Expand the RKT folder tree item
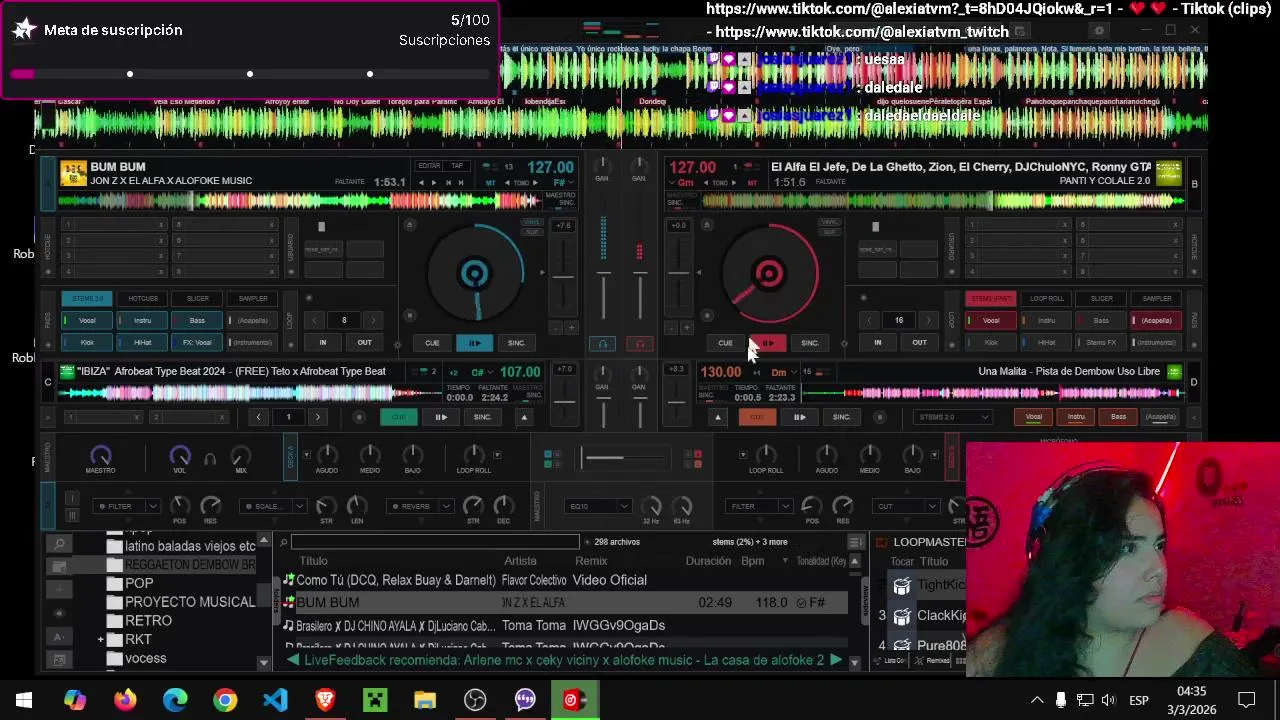 click(101, 639)
